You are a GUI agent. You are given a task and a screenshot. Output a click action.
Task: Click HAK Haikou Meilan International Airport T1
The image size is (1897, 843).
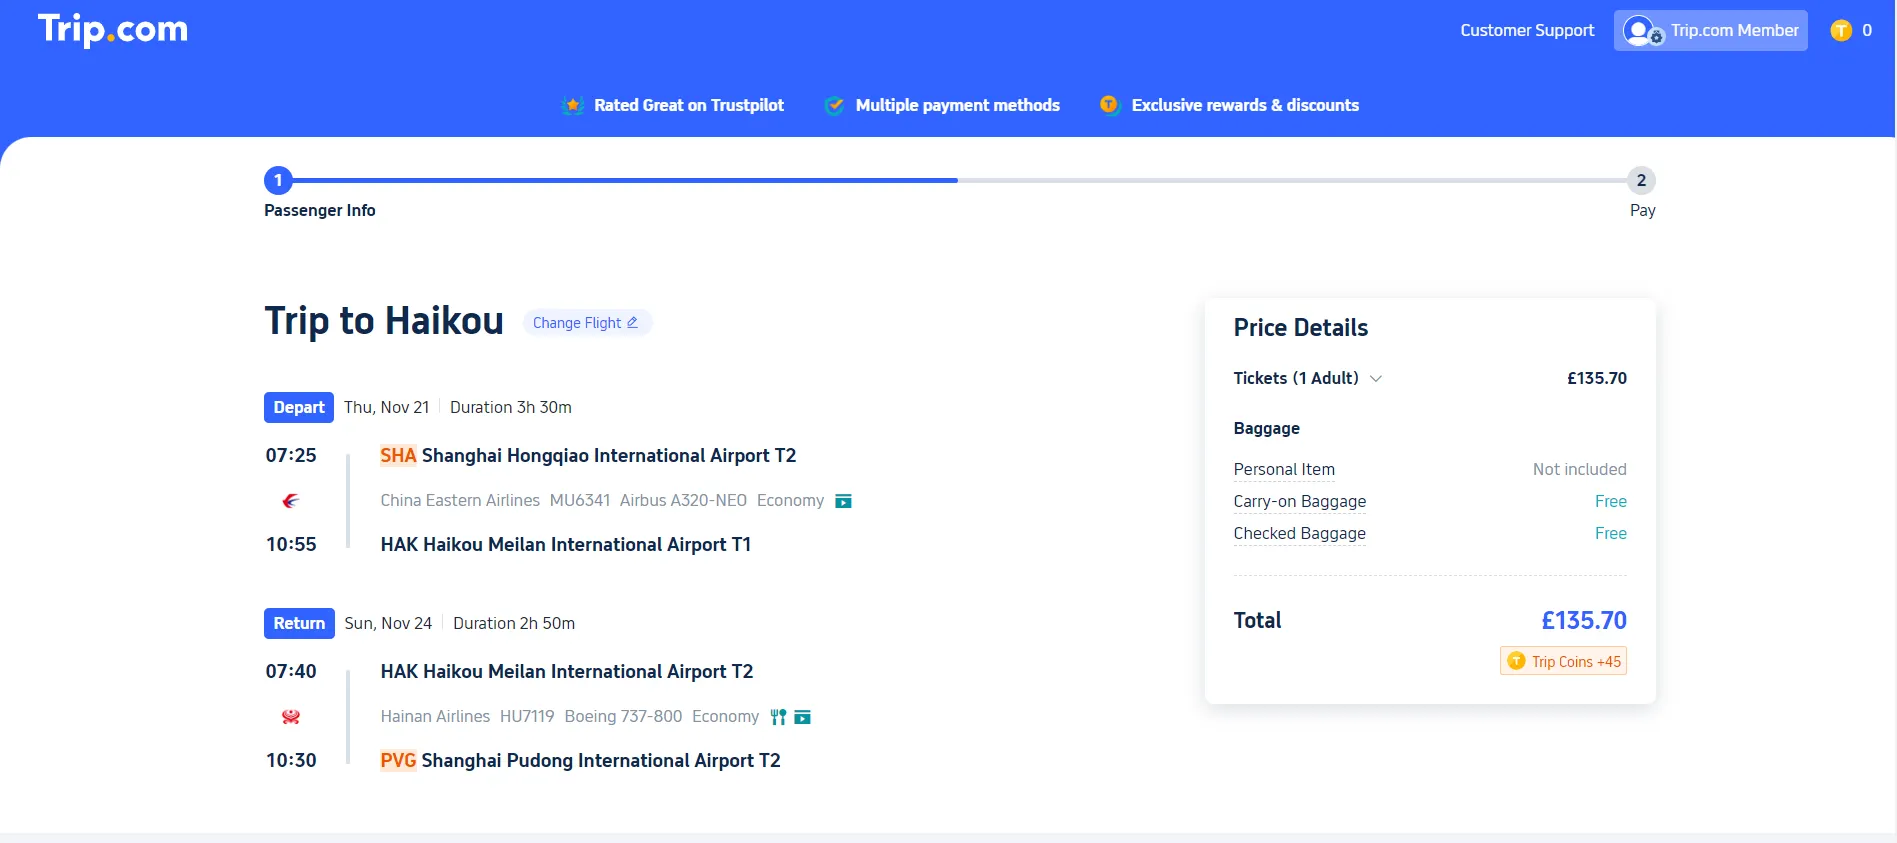pos(566,544)
